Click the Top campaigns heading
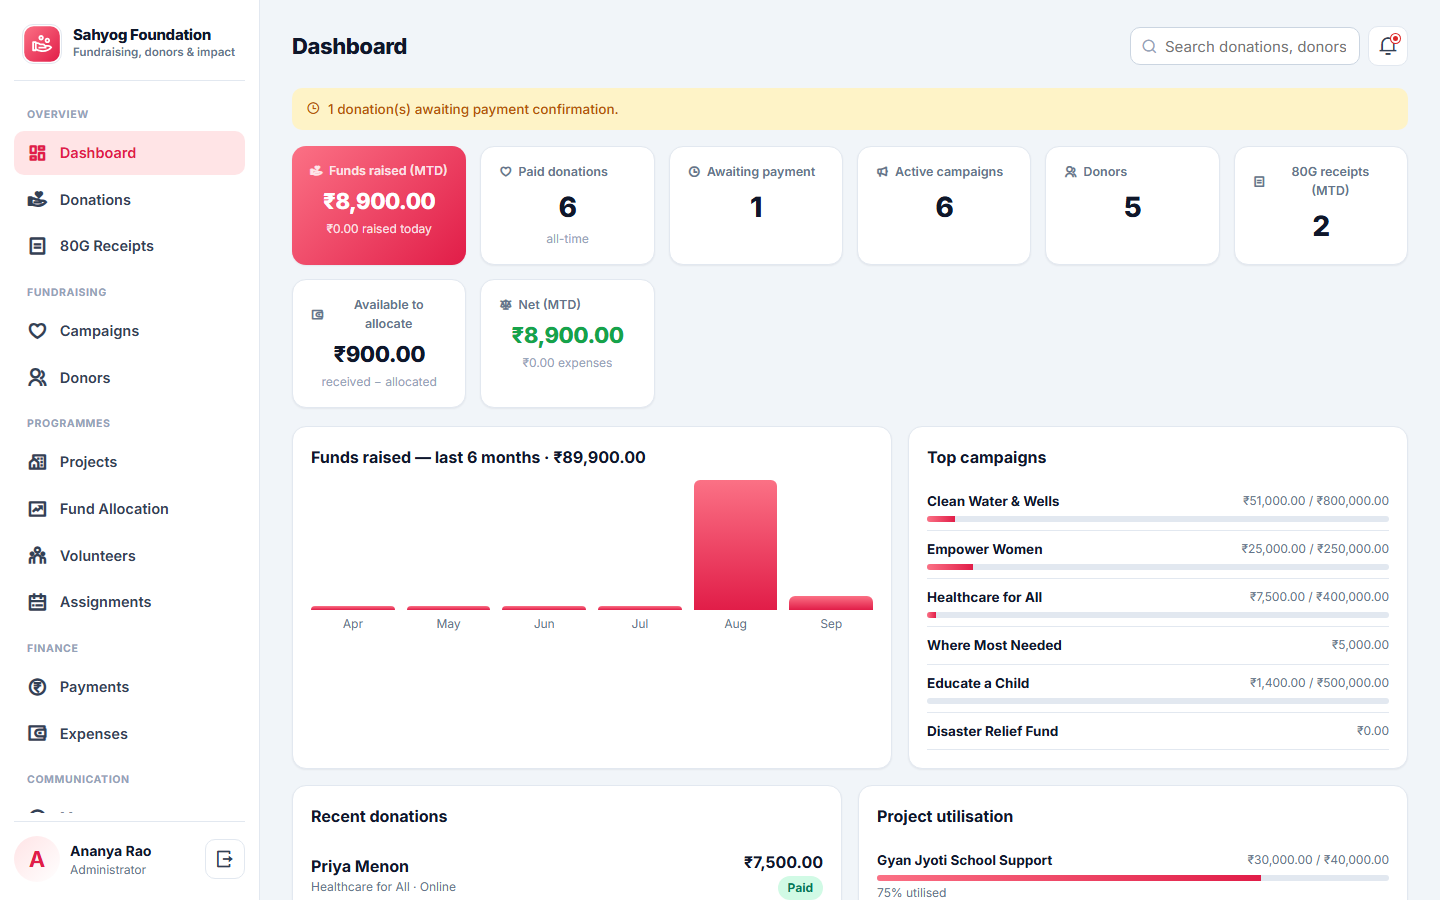The width and height of the screenshot is (1440, 900). (986, 457)
